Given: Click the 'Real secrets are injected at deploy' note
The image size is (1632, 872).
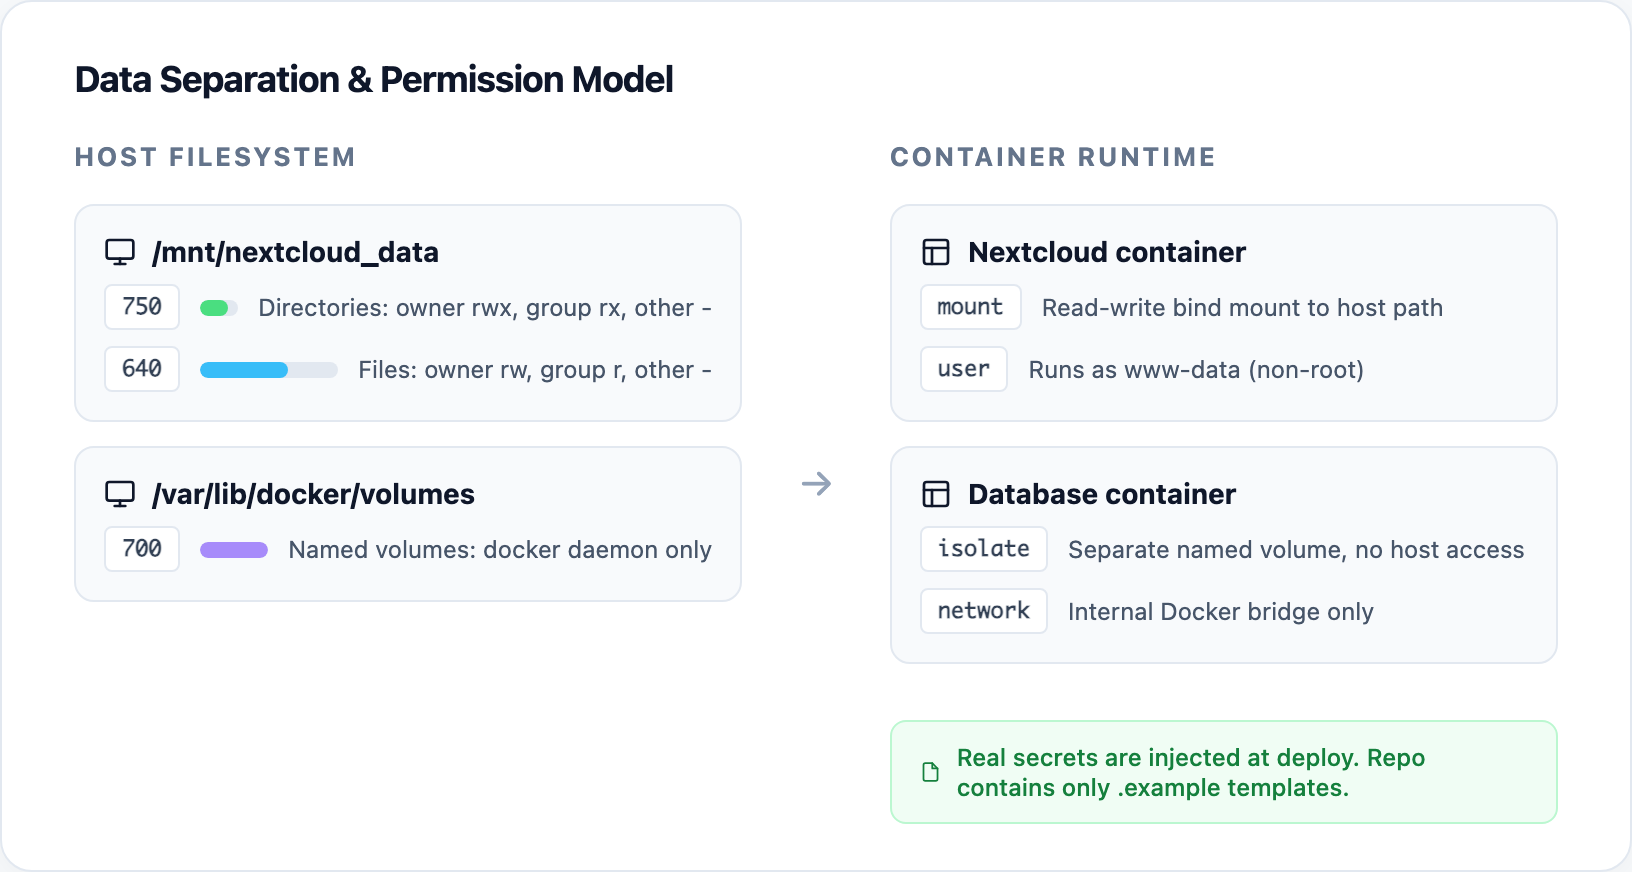Looking at the screenshot, I should coord(1224,772).
